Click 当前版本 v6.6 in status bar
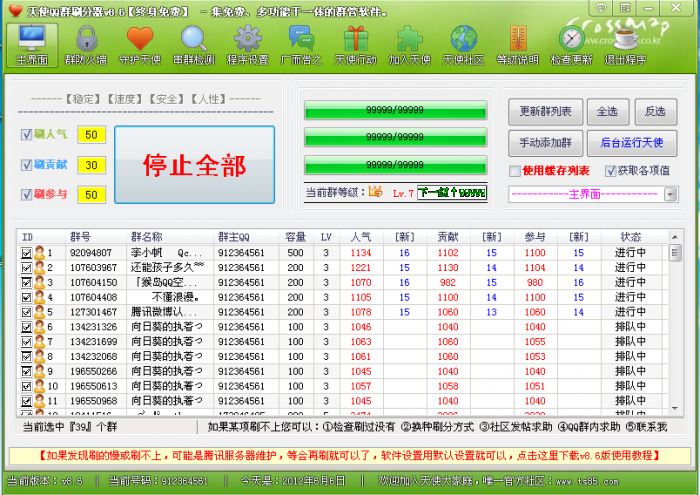The height and width of the screenshot is (495, 700). (45, 481)
